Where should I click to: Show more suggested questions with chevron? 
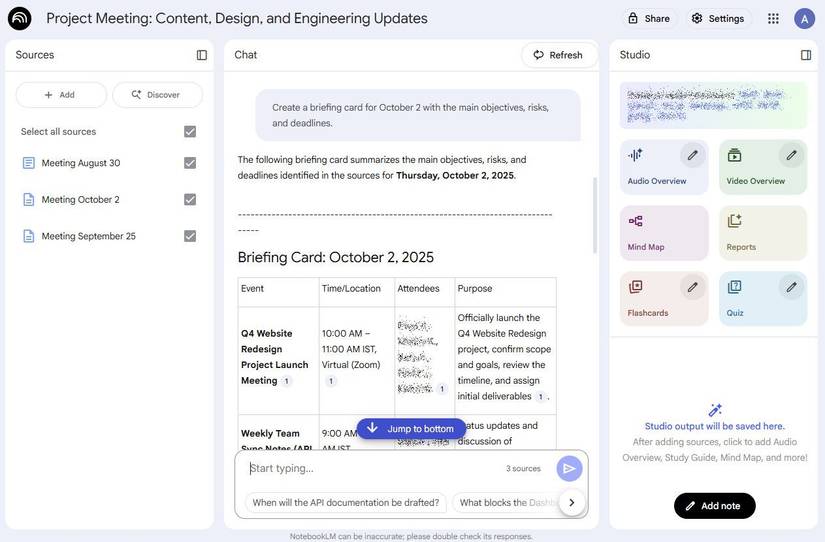pyautogui.click(x=571, y=502)
